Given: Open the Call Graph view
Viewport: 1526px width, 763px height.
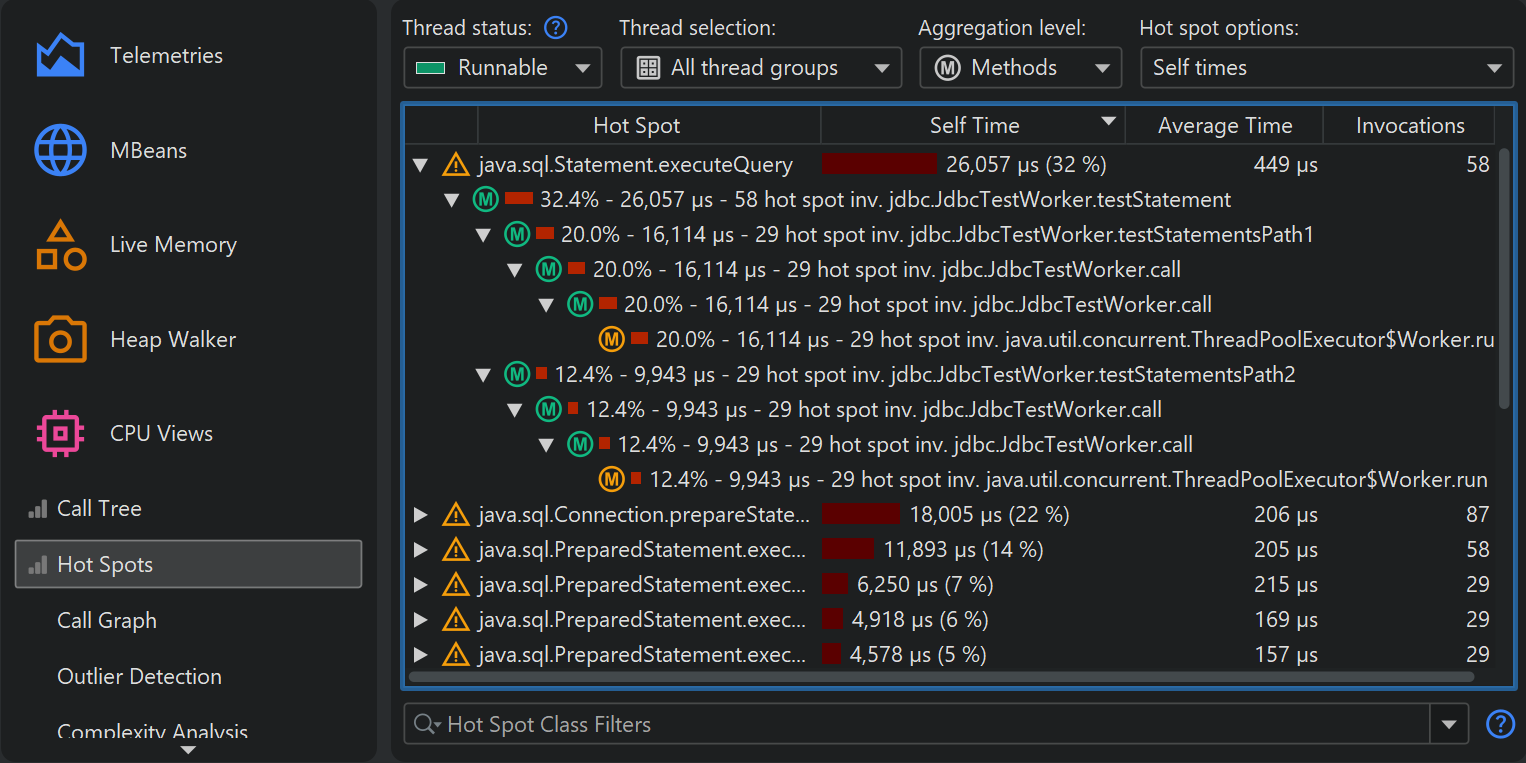Looking at the screenshot, I should (107, 621).
